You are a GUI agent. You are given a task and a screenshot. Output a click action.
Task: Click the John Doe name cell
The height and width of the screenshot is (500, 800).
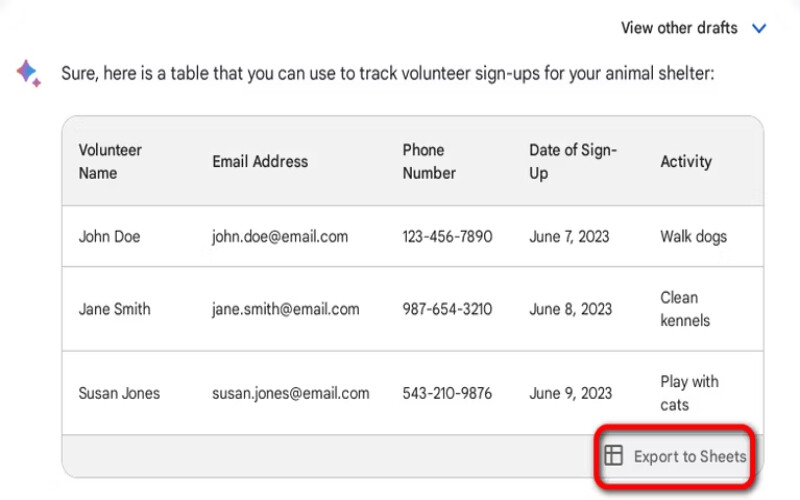click(x=110, y=237)
